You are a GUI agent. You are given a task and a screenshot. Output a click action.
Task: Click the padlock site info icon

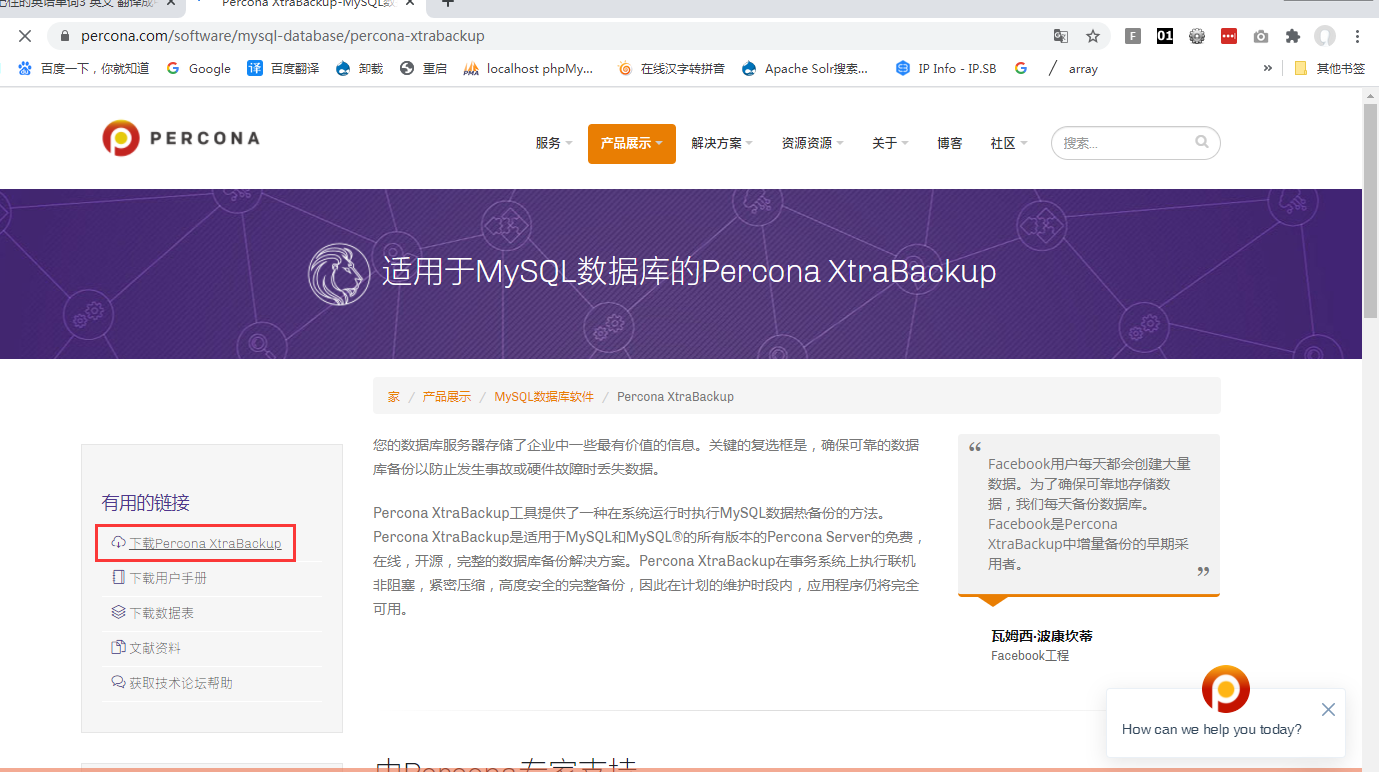(66, 36)
